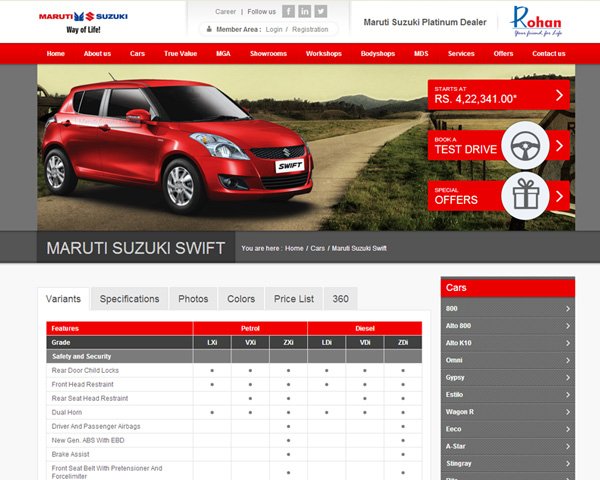
Task: Click the Rohan dealer logo
Action: 535,21
